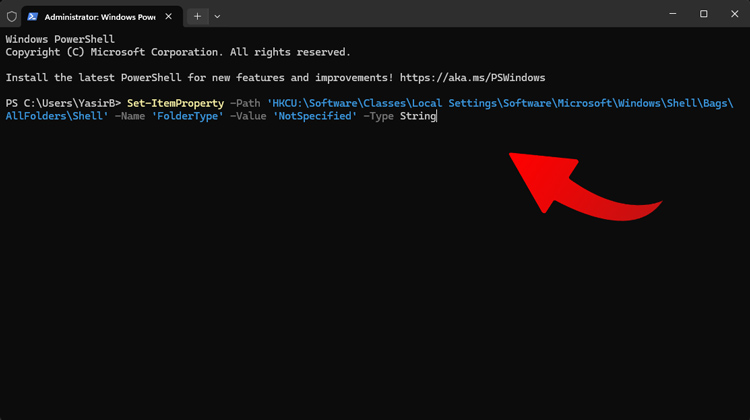Click the String type text
Screen dimensions: 750x420
point(418,116)
